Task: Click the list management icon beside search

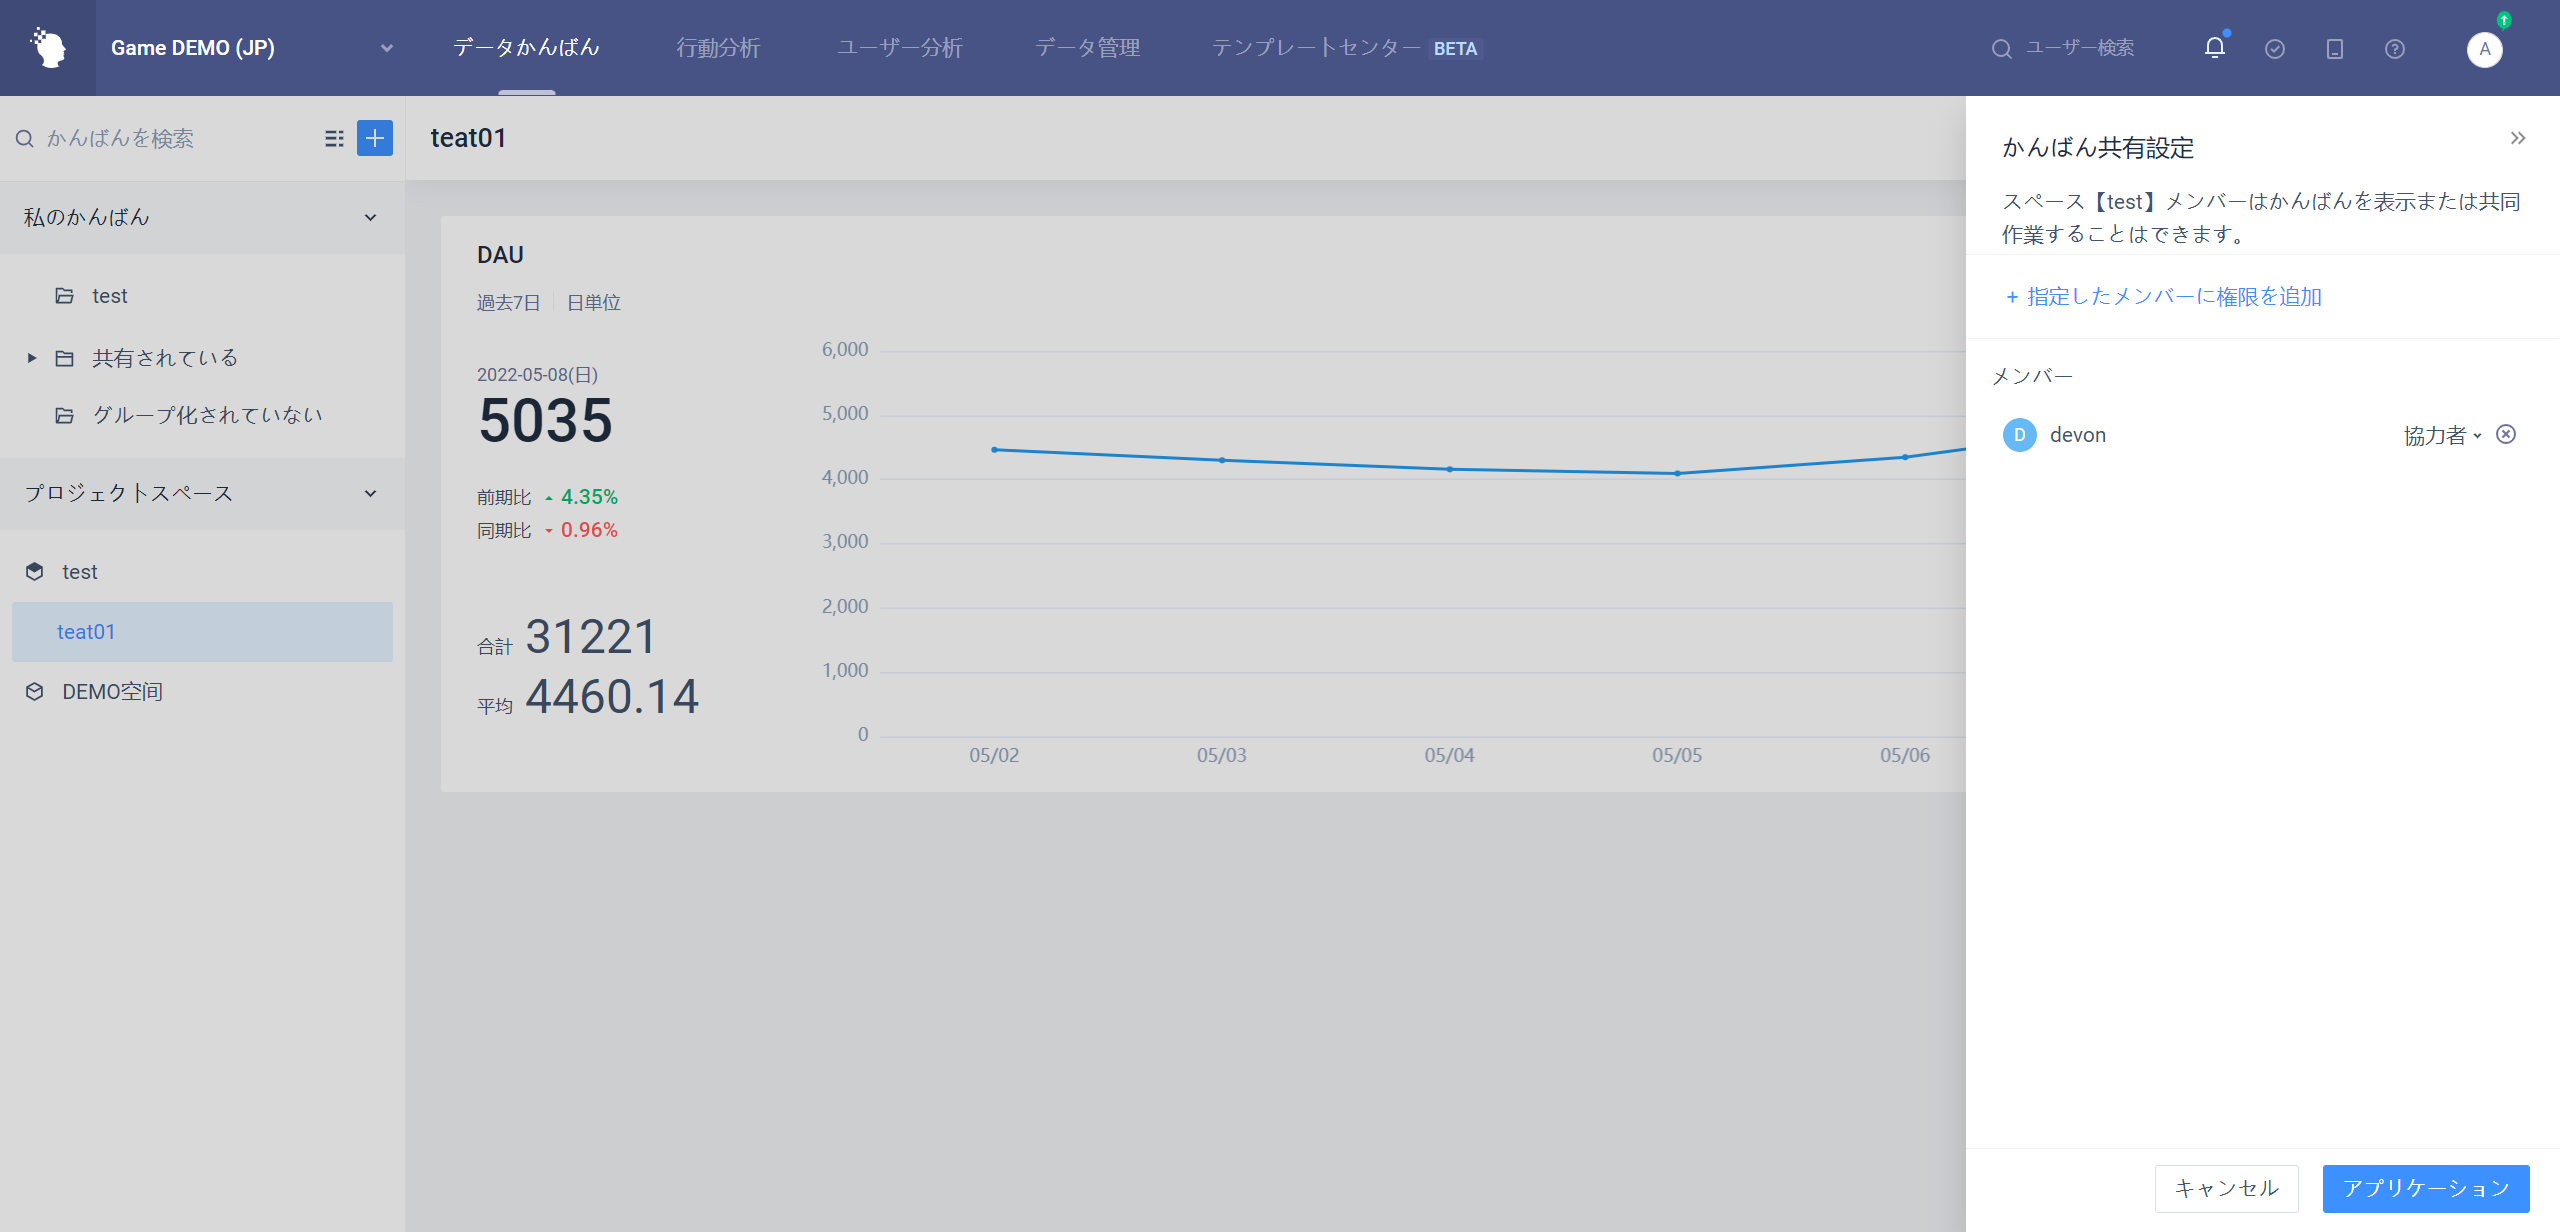Action: click(x=334, y=138)
